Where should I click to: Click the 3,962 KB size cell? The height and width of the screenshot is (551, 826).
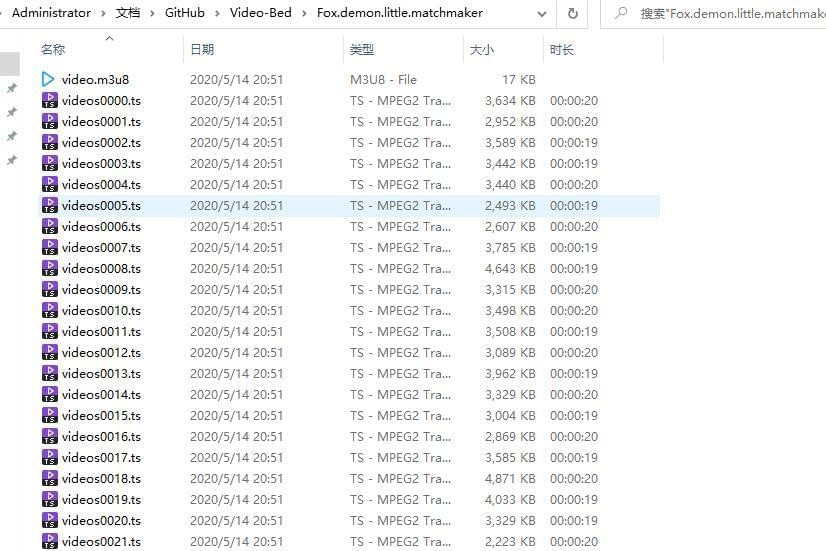pyautogui.click(x=510, y=373)
